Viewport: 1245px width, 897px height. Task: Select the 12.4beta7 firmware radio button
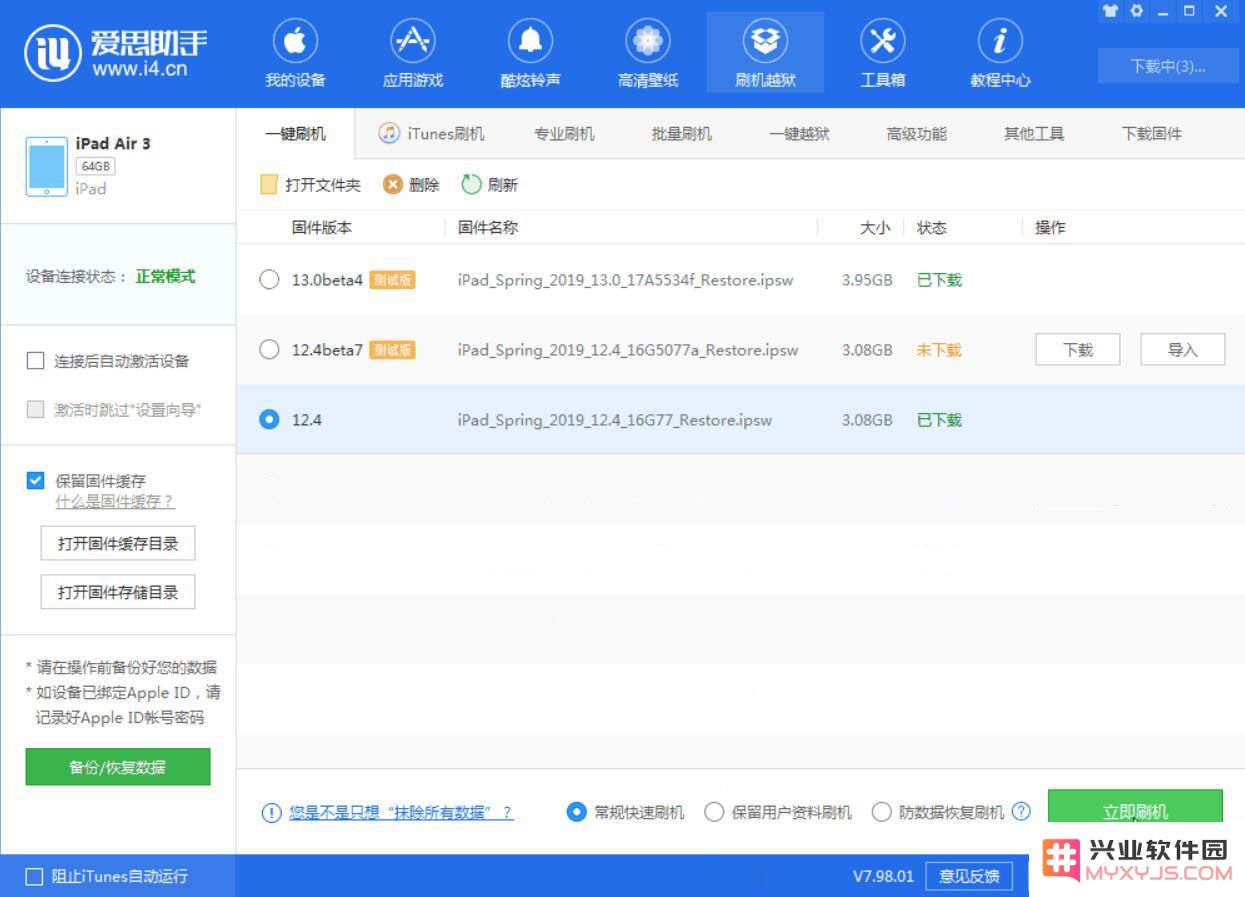point(269,350)
